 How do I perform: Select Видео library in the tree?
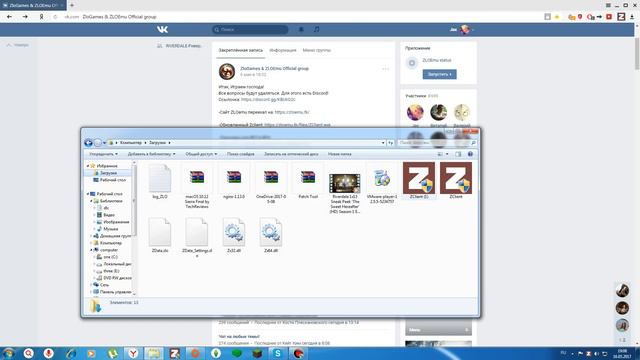point(106,215)
